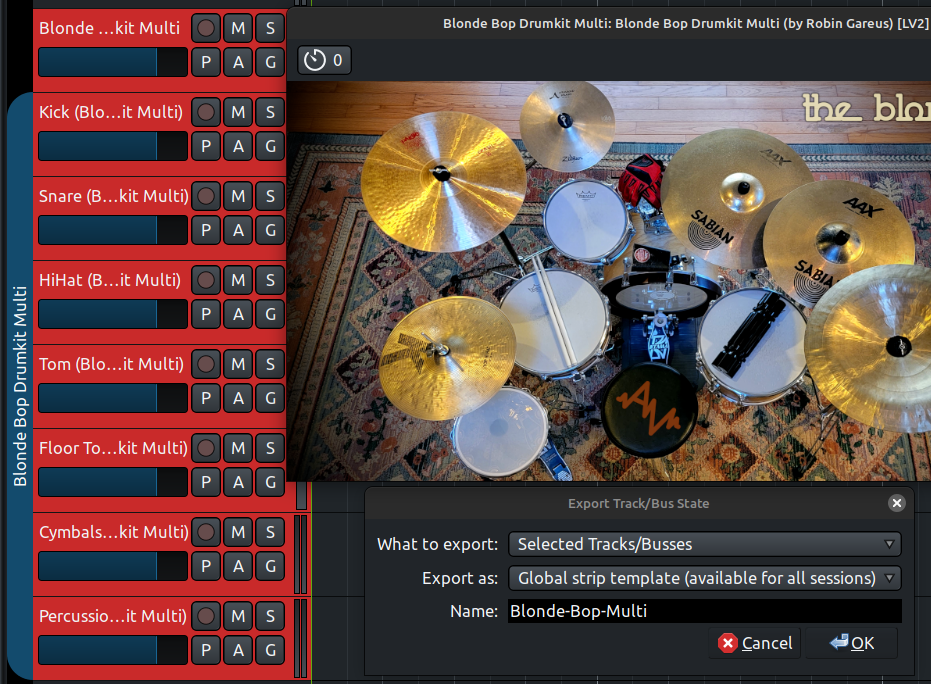Select the HiHat track name label
931x684 pixels.
111,280
